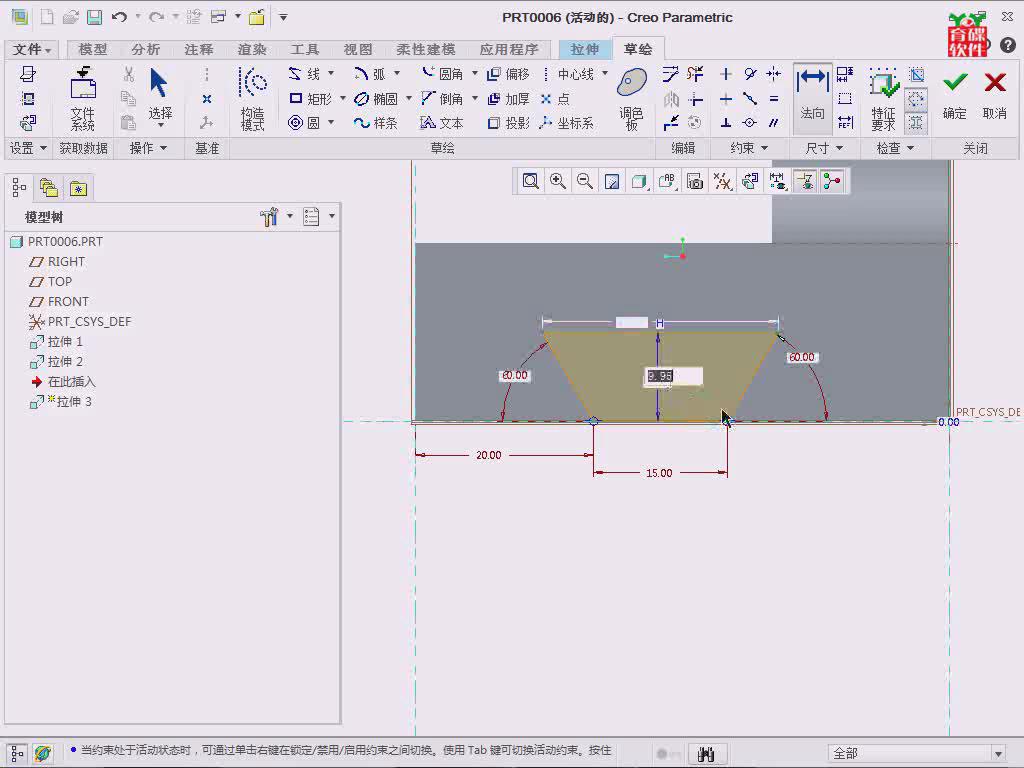Click the Zoom Out icon
1024x768 pixels.
(585, 181)
